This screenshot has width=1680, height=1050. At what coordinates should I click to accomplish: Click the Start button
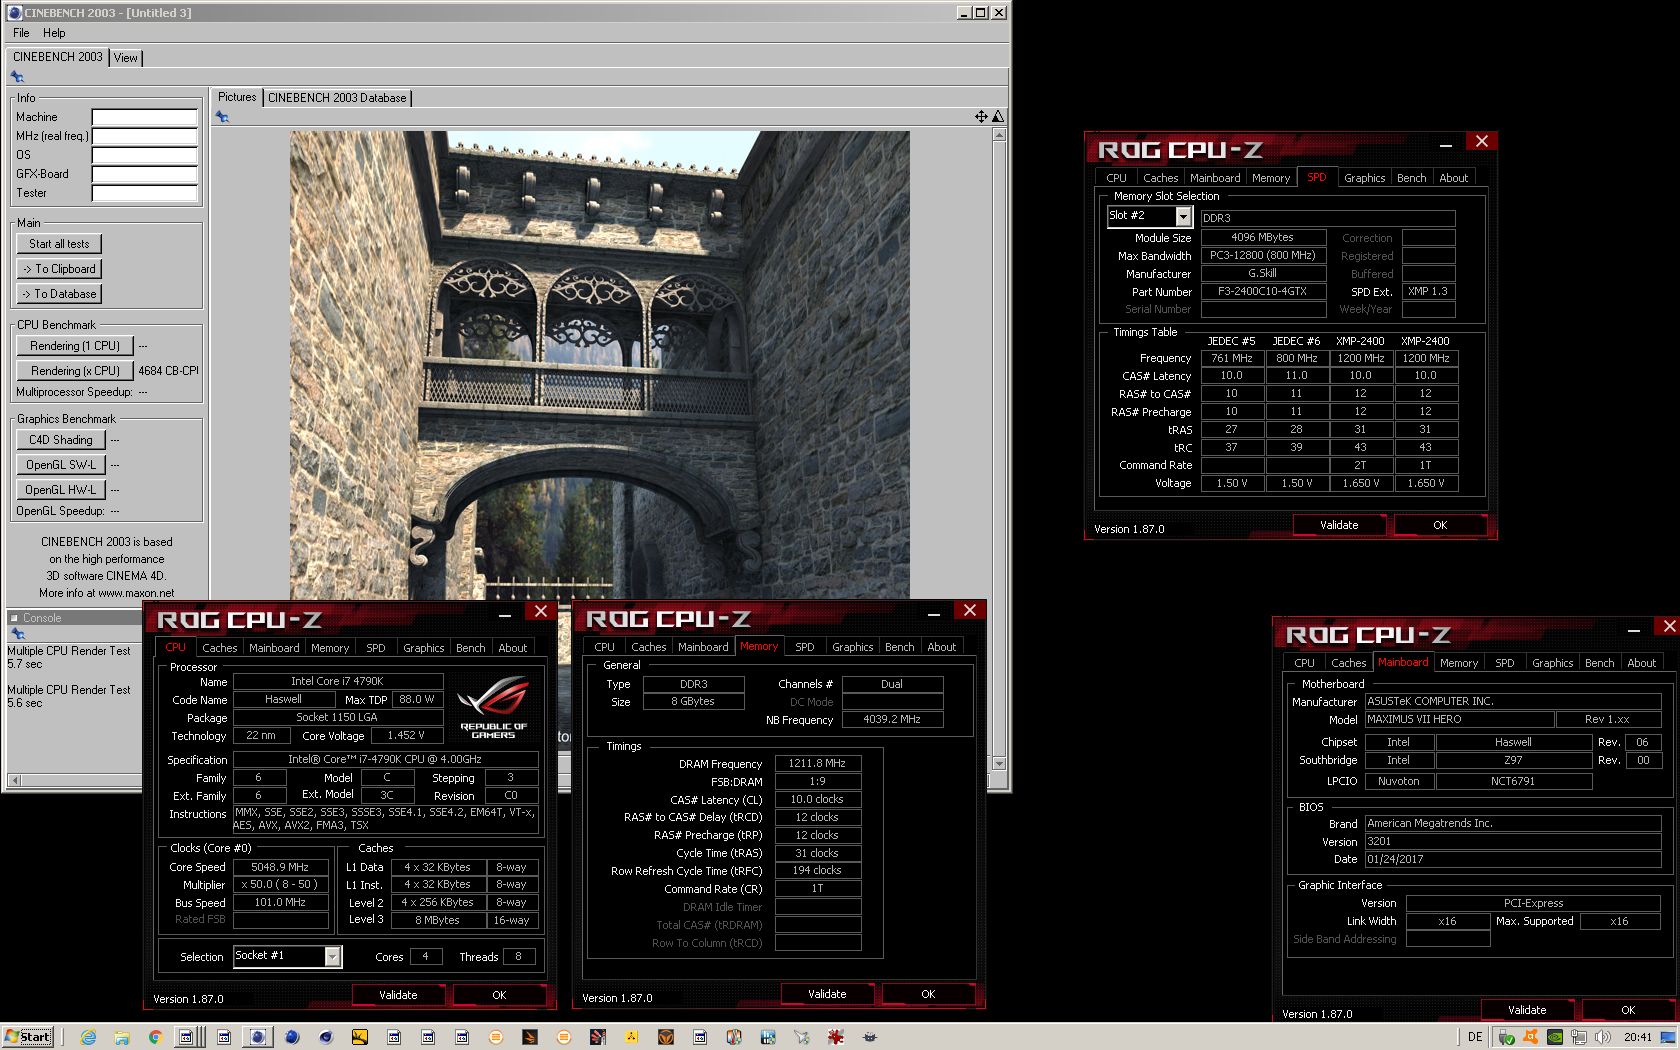coord(28,1037)
